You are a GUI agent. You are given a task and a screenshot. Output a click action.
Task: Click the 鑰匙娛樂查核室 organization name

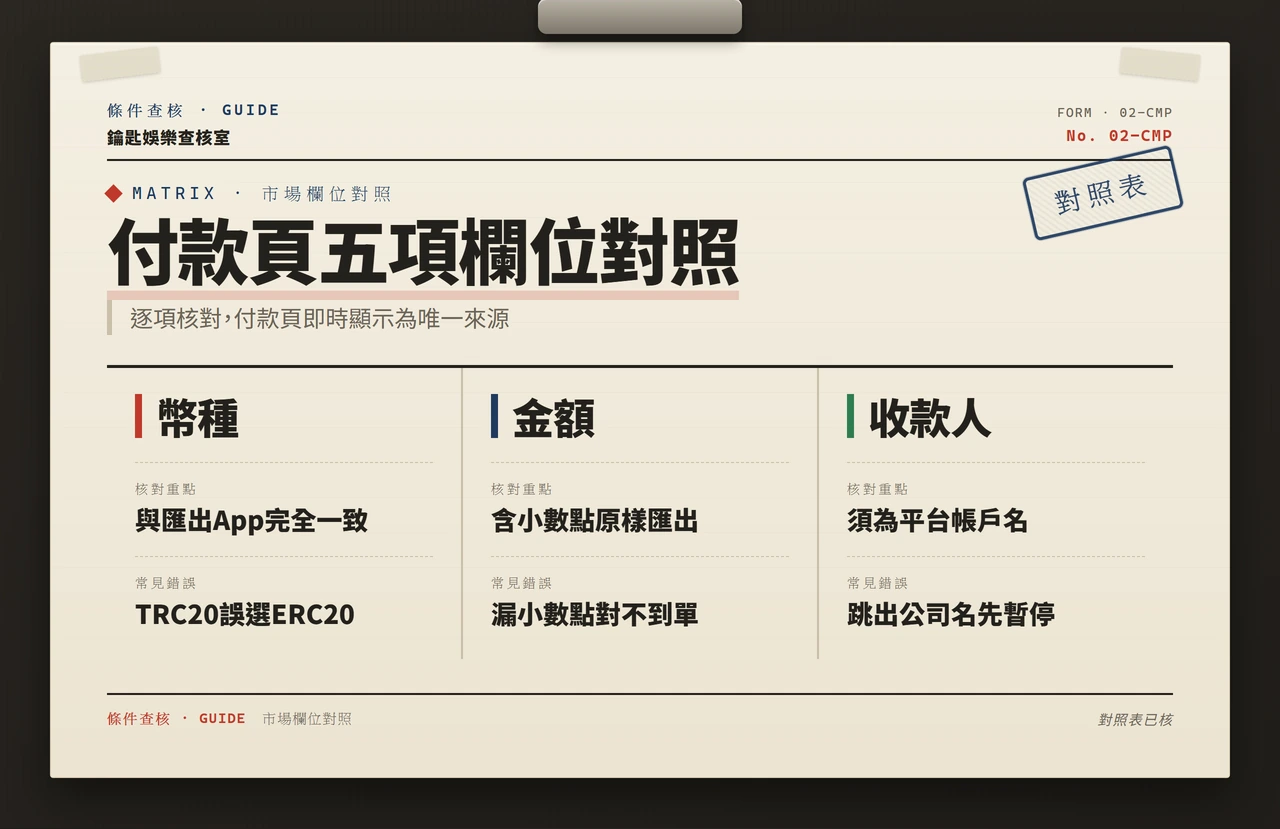[168, 138]
